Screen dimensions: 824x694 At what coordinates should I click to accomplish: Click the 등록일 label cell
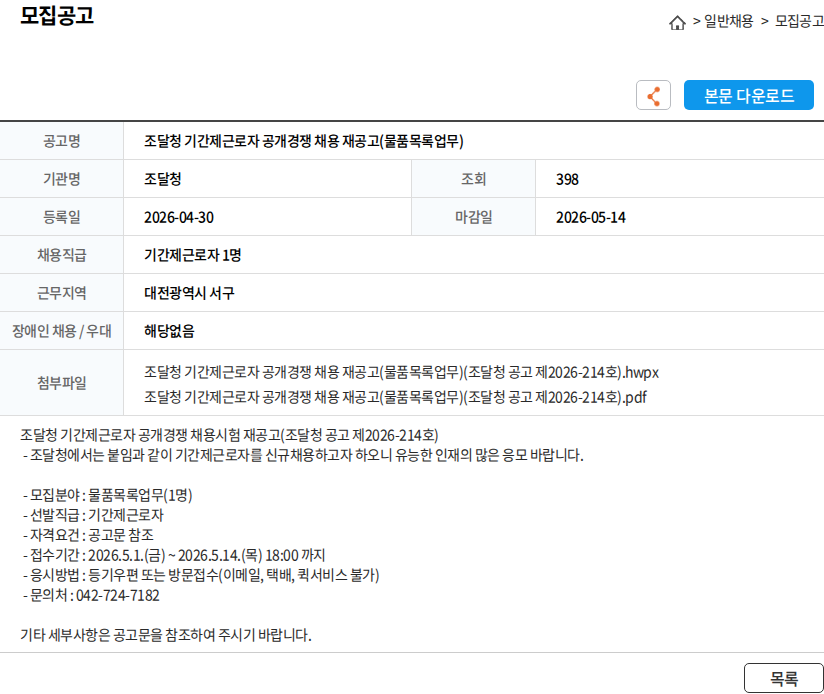[61, 217]
